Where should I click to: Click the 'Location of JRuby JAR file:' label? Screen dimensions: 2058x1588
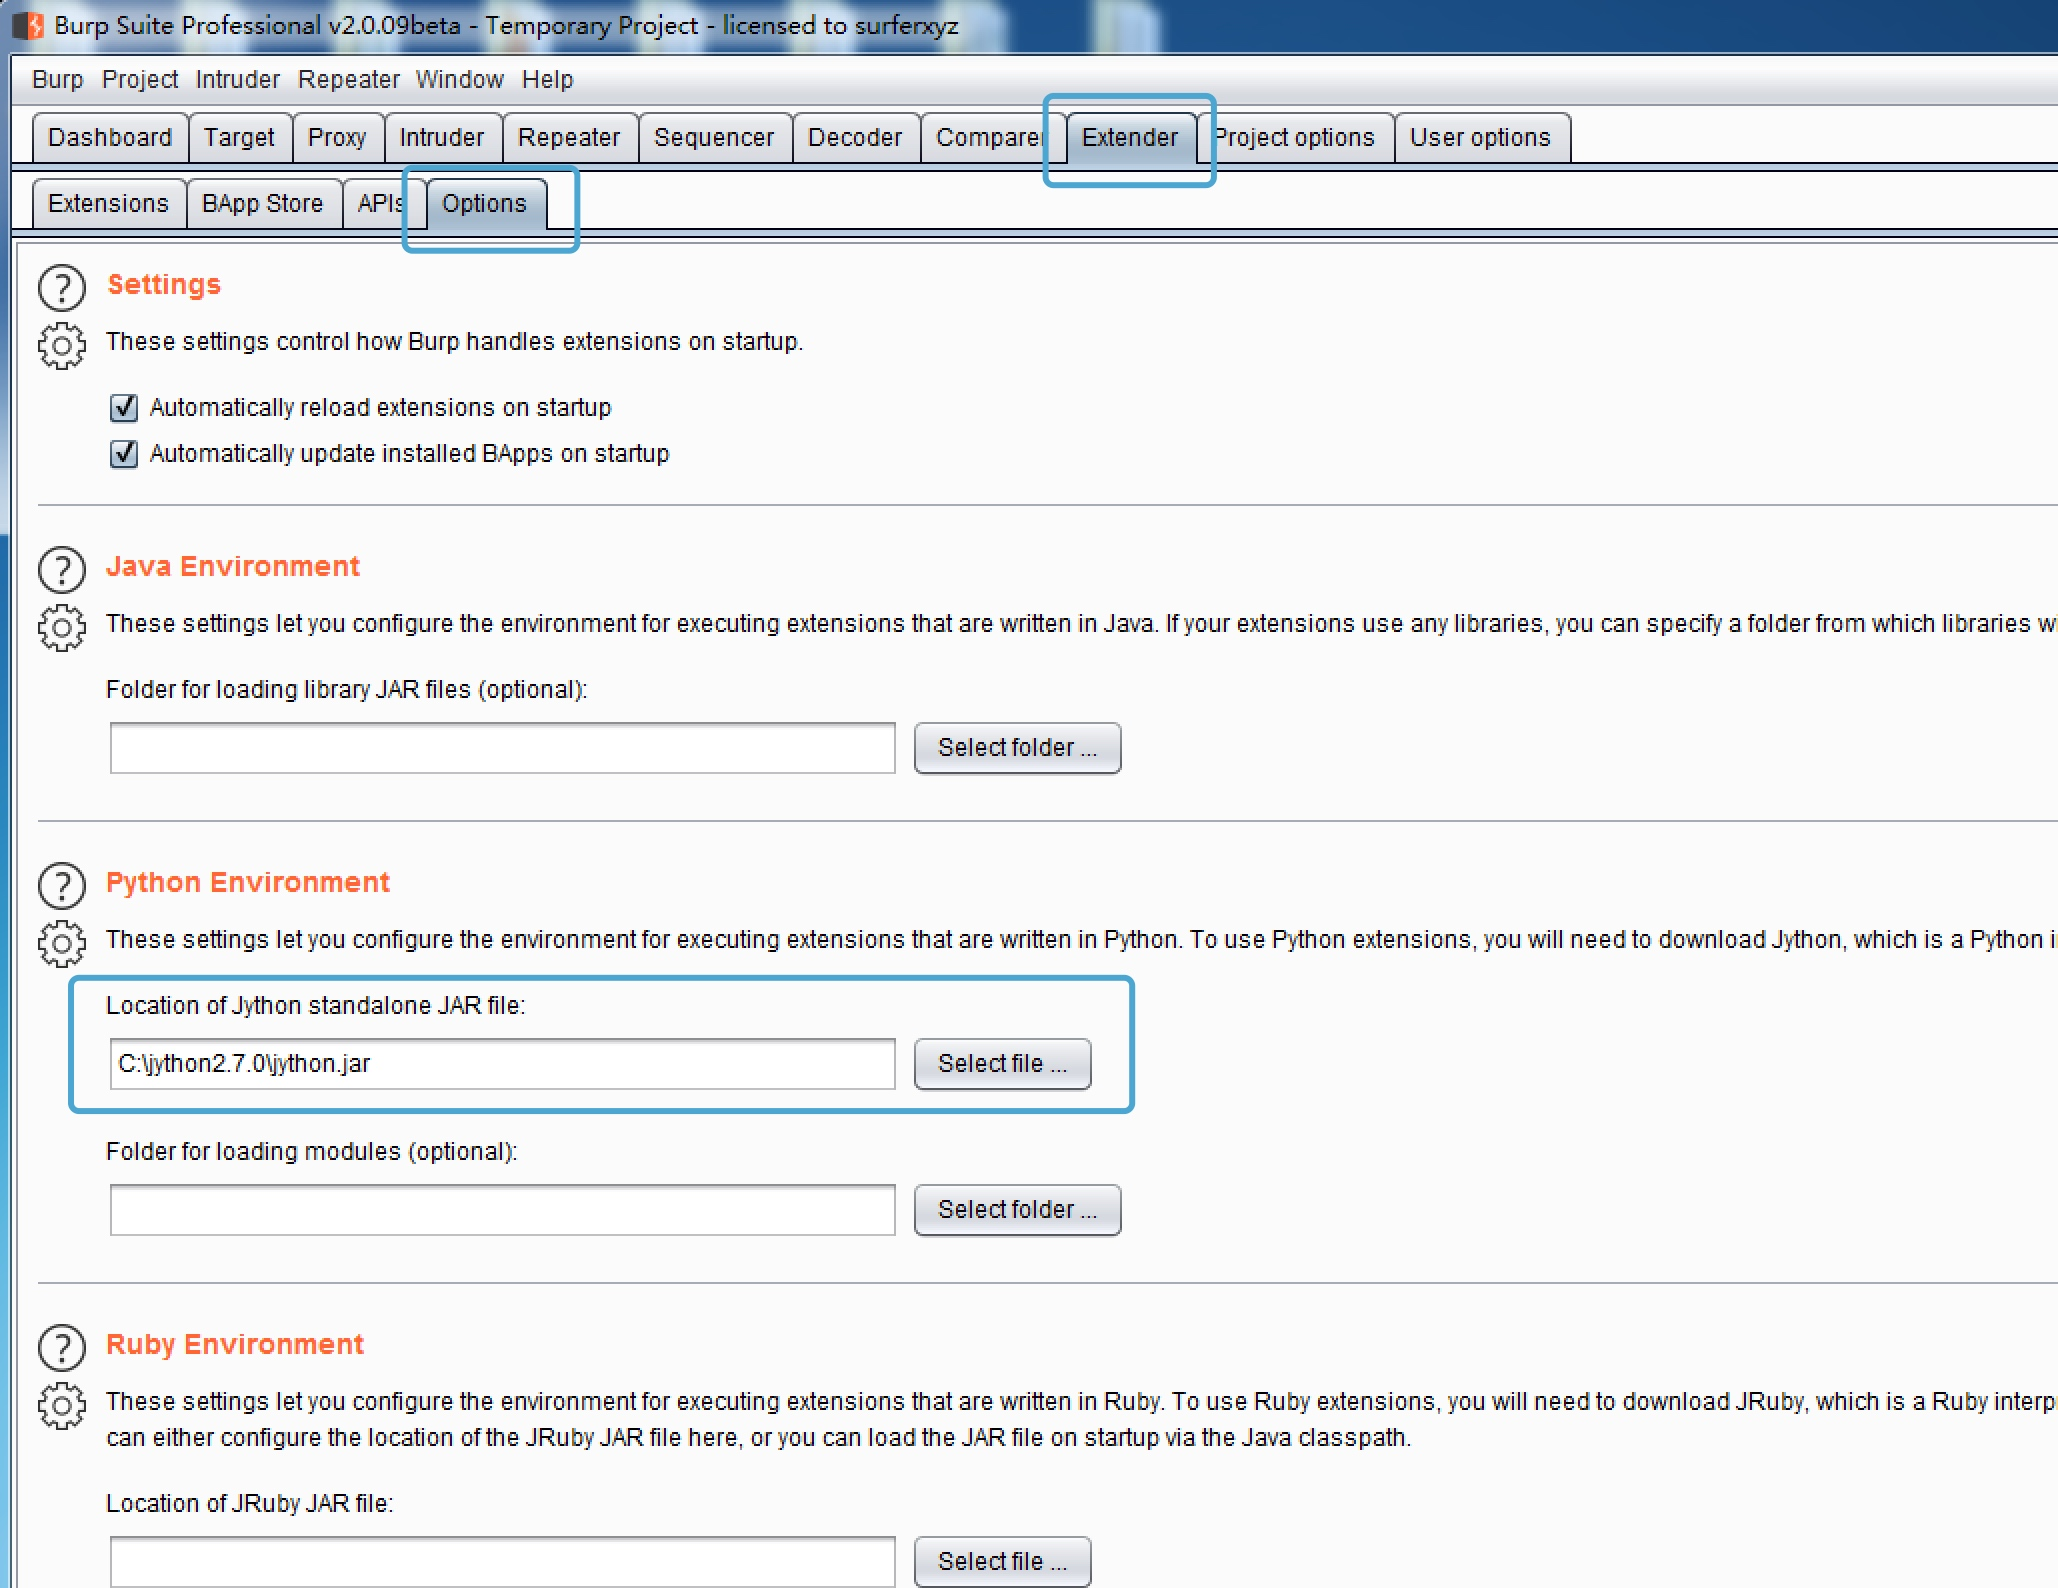250,1504
